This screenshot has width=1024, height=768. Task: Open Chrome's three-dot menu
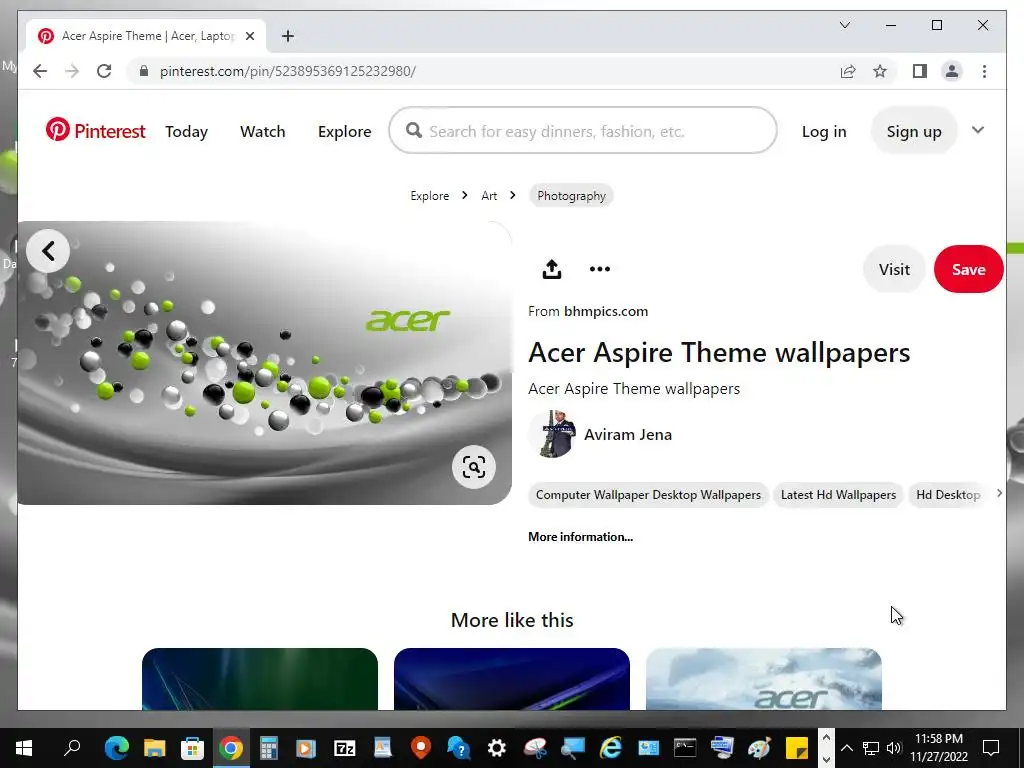(984, 71)
